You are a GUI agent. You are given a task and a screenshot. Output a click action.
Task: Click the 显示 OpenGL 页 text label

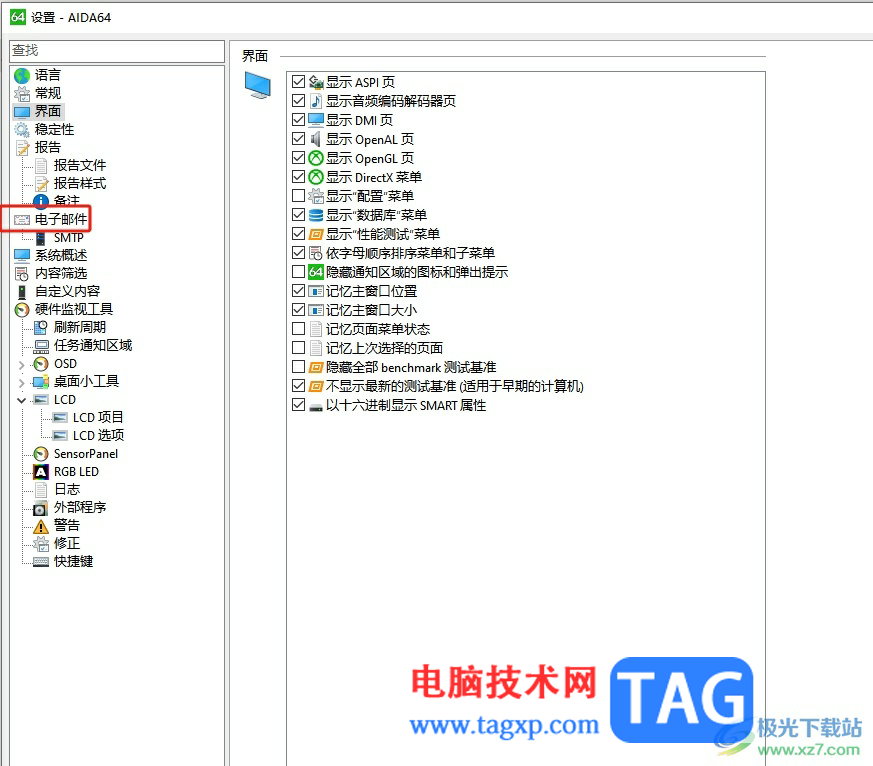click(x=370, y=158)
